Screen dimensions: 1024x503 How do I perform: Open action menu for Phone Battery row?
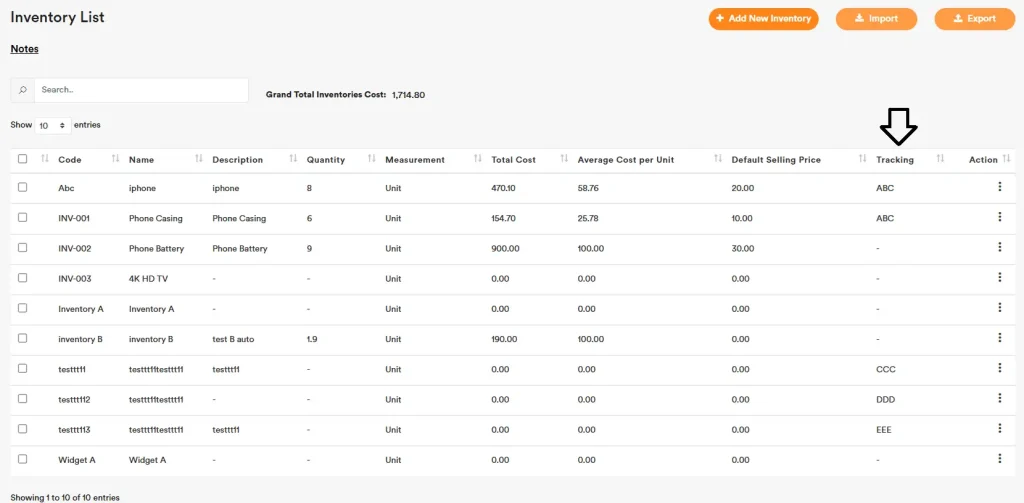999,248
